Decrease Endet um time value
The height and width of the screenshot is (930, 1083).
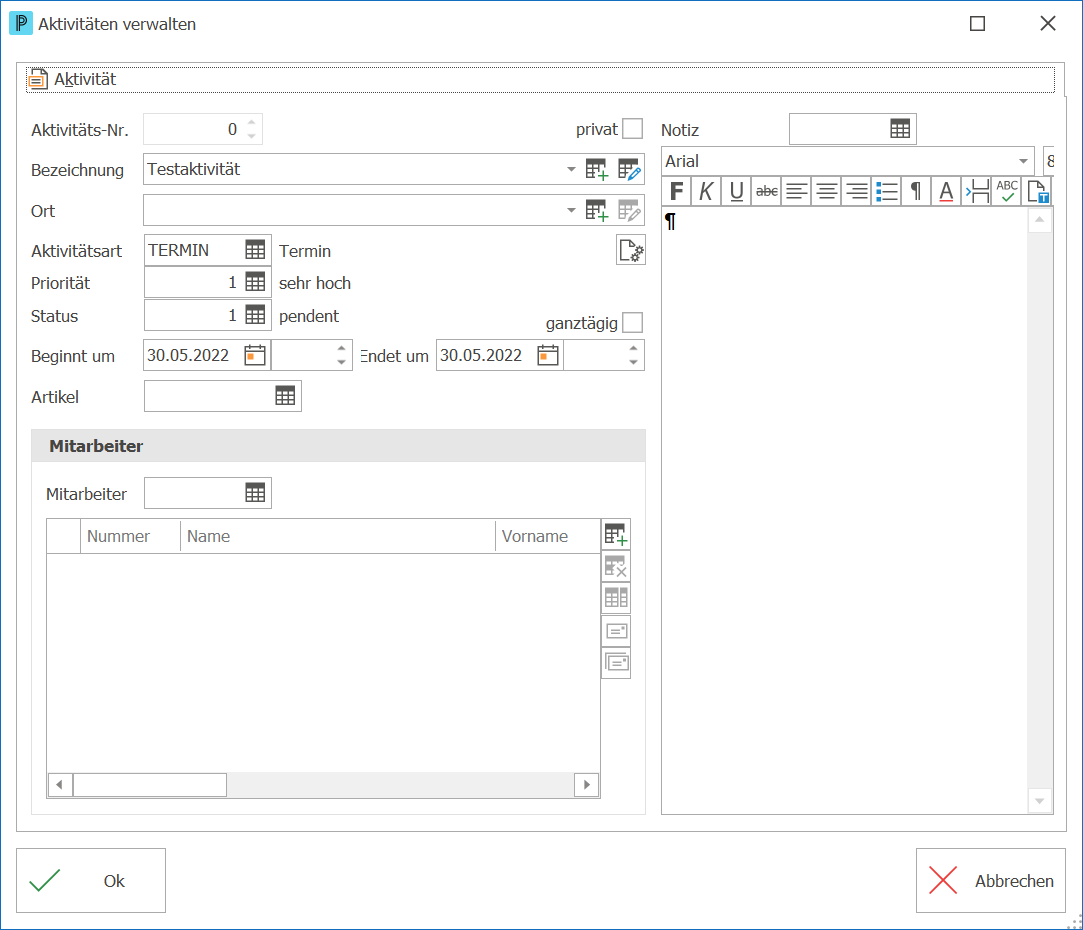click(x=633, y=362)
